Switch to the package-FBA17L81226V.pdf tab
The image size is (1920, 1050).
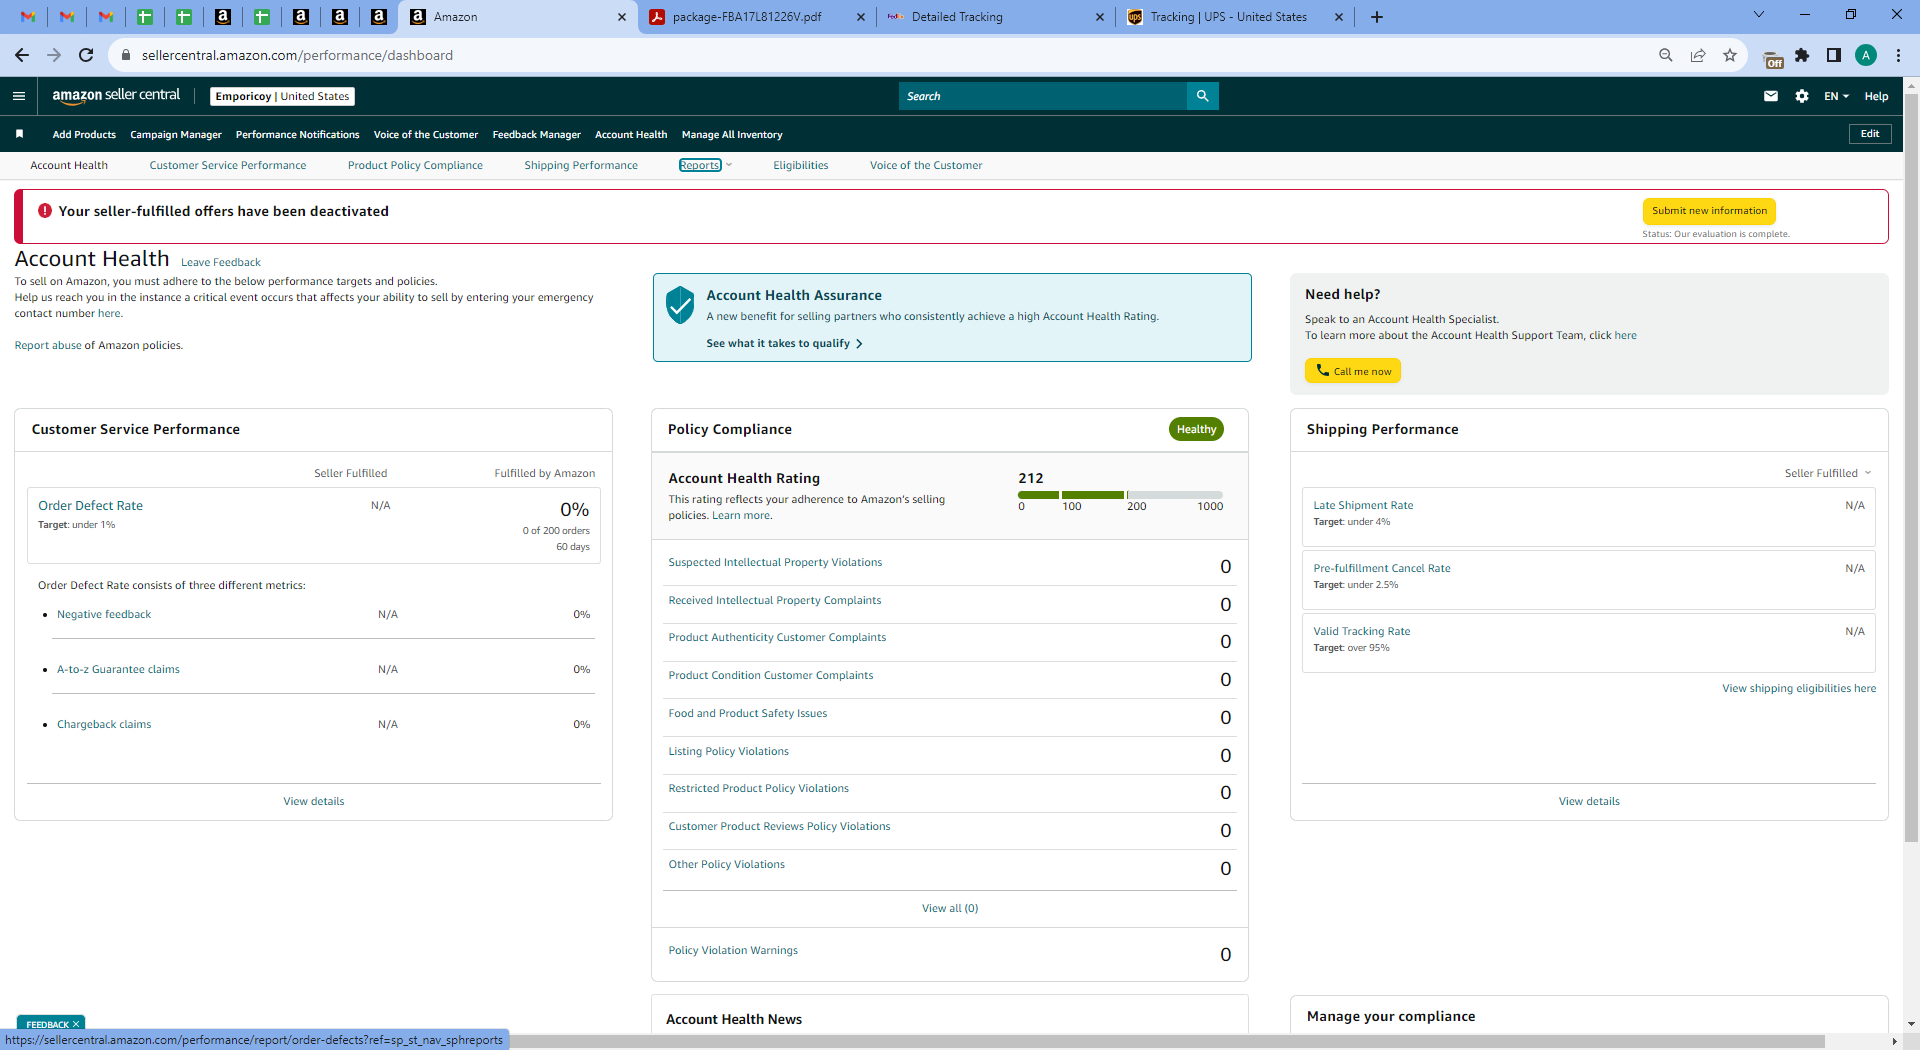click(756, 17)
